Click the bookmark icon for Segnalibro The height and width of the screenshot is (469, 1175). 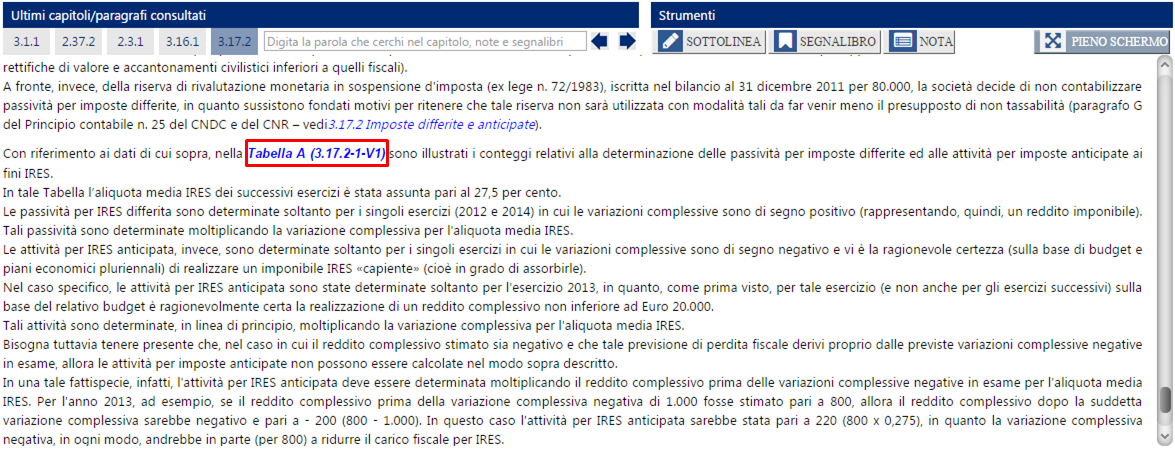pyautogui.click(x=786, y=41)
